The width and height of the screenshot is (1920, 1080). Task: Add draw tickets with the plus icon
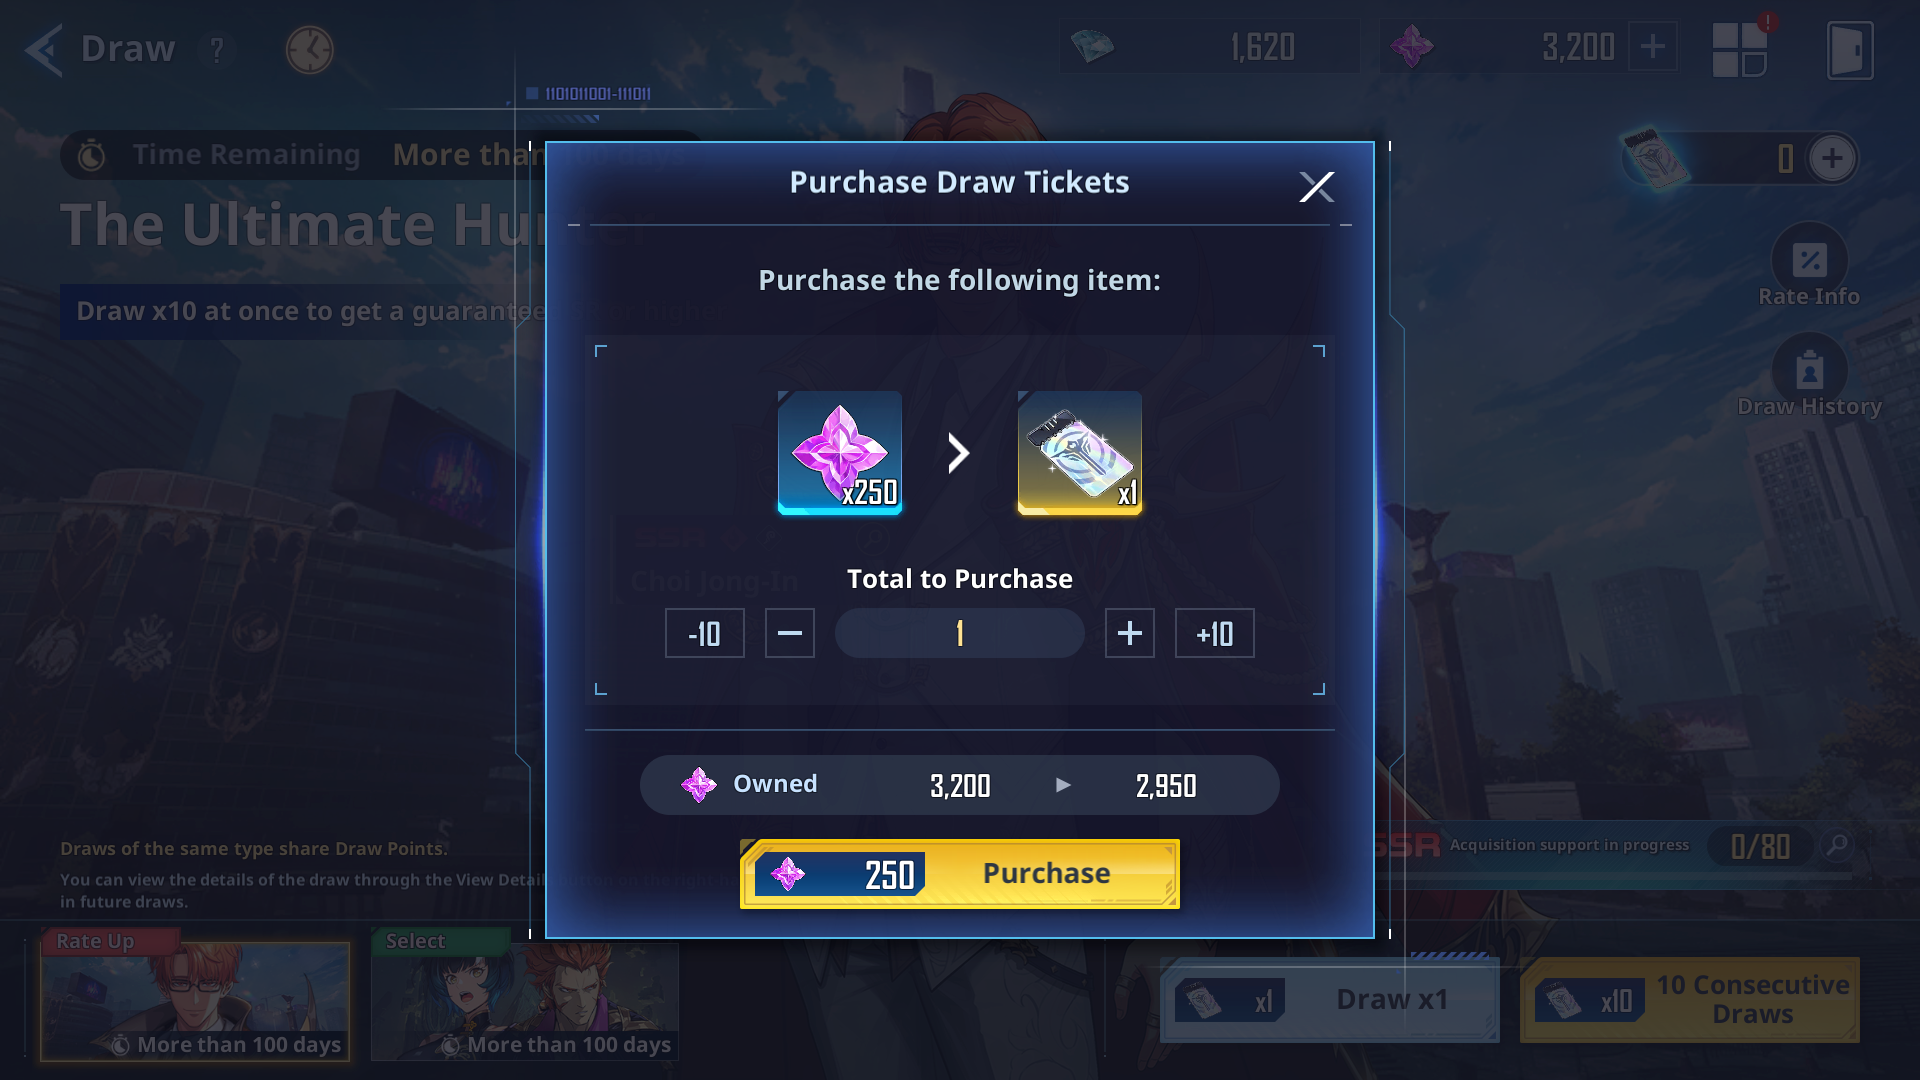point(1832,158)
